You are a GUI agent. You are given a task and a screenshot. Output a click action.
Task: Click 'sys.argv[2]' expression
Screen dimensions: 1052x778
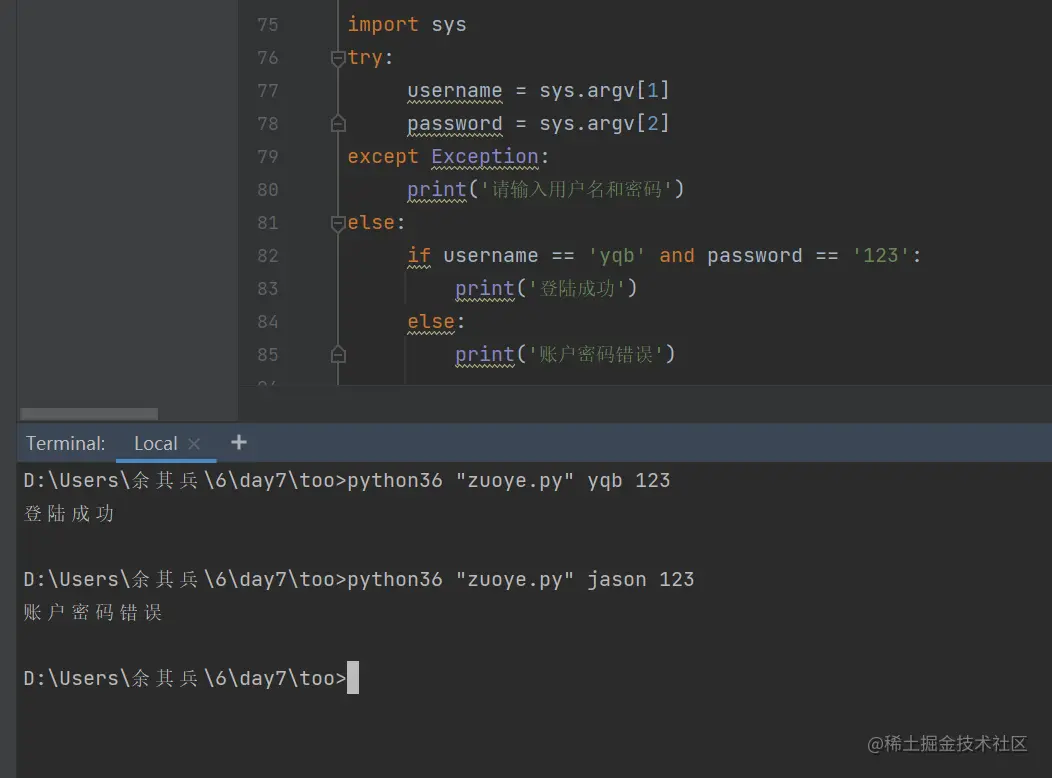click(604, 123)
